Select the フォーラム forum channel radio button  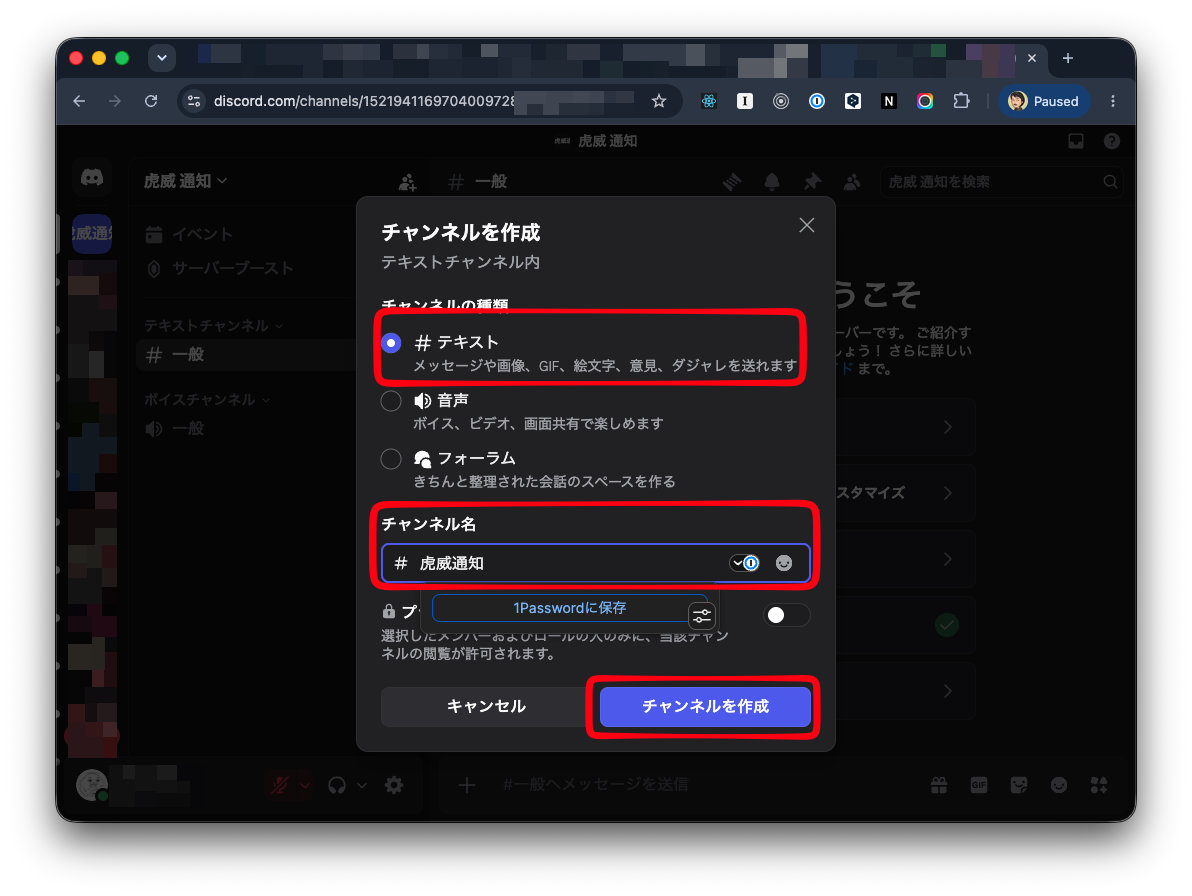391,459
